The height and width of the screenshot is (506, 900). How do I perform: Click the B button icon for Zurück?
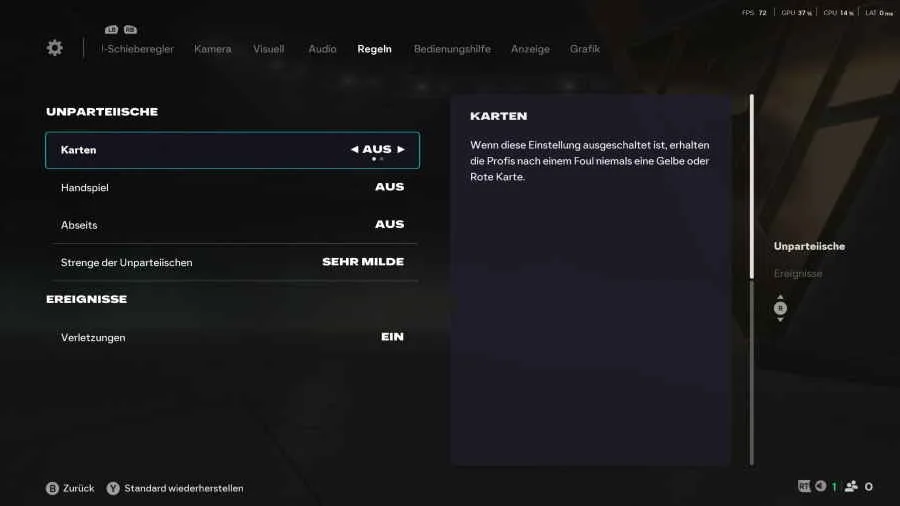click(x=52, y=488)
